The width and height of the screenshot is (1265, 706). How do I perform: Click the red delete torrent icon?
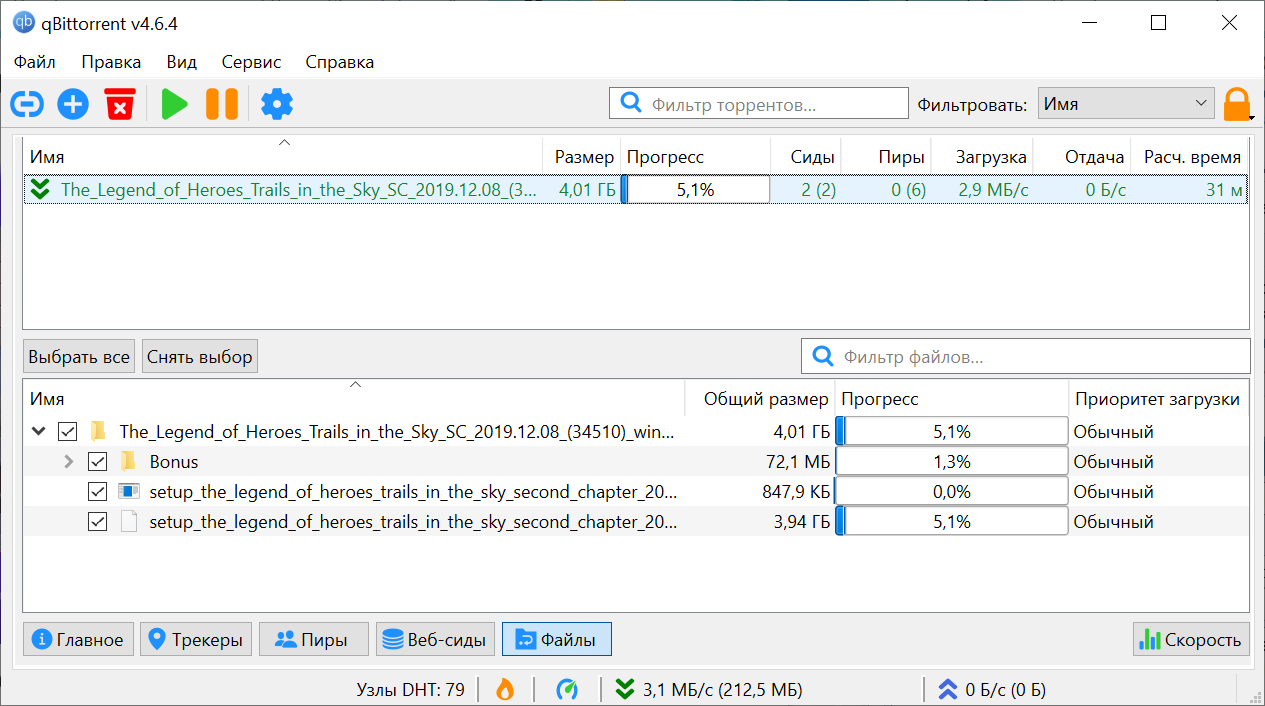click(120, 104)
